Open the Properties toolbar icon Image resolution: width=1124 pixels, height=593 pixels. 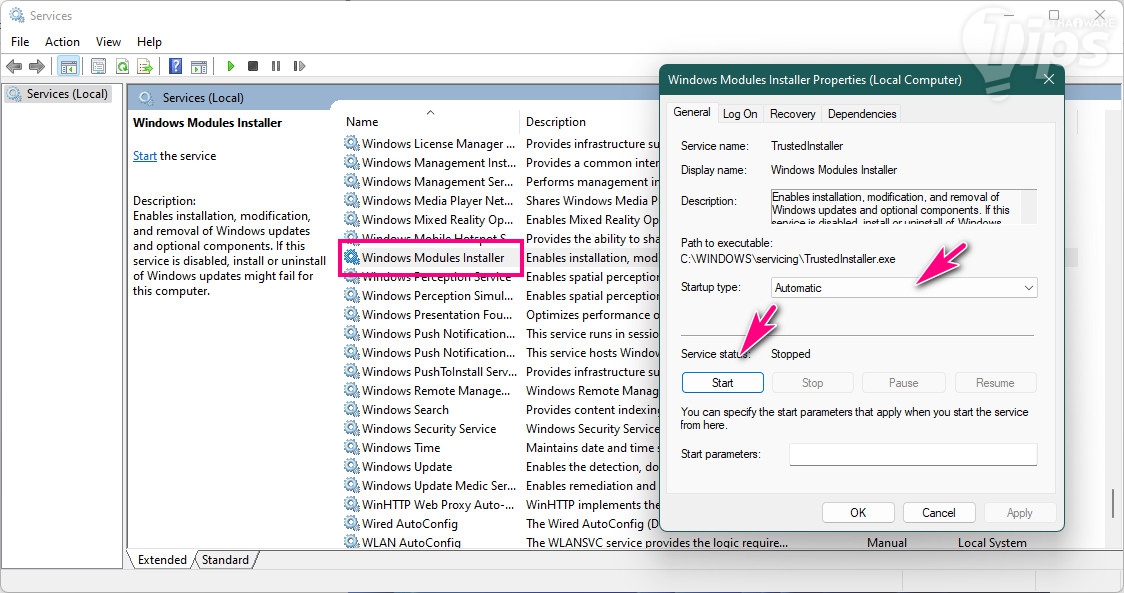(x=98, y=66)
